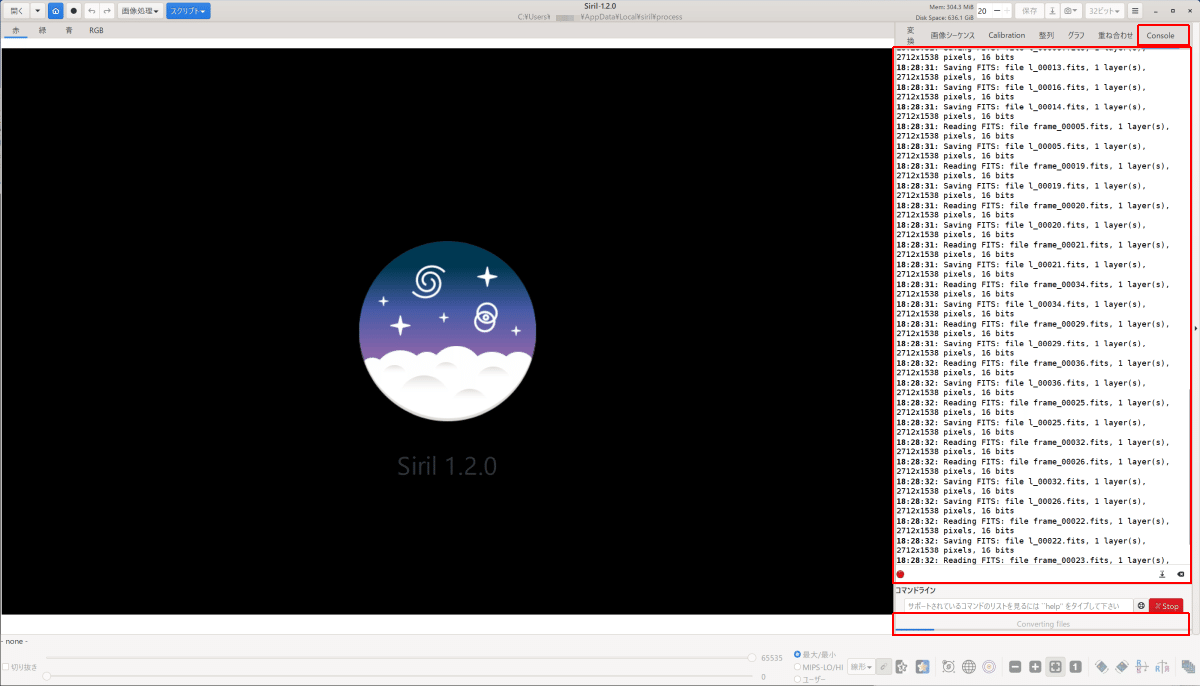This screenshot has width=1200, height=686.
Task: Select the 最大/最小 radio option
Action: click(820, 655)
